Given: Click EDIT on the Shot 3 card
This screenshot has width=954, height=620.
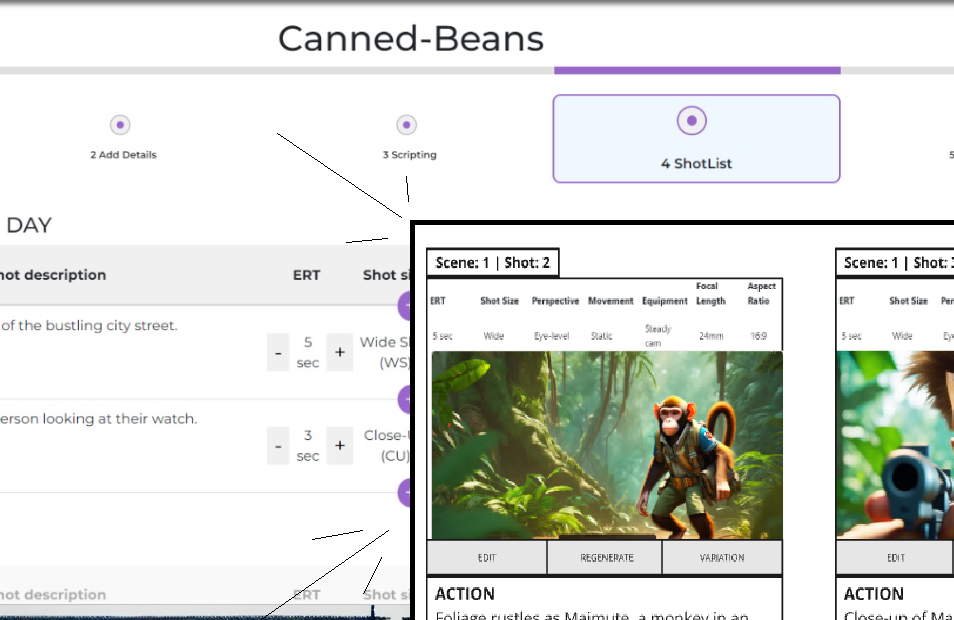Looking at the screenshot, I should [x=894, y=557].
